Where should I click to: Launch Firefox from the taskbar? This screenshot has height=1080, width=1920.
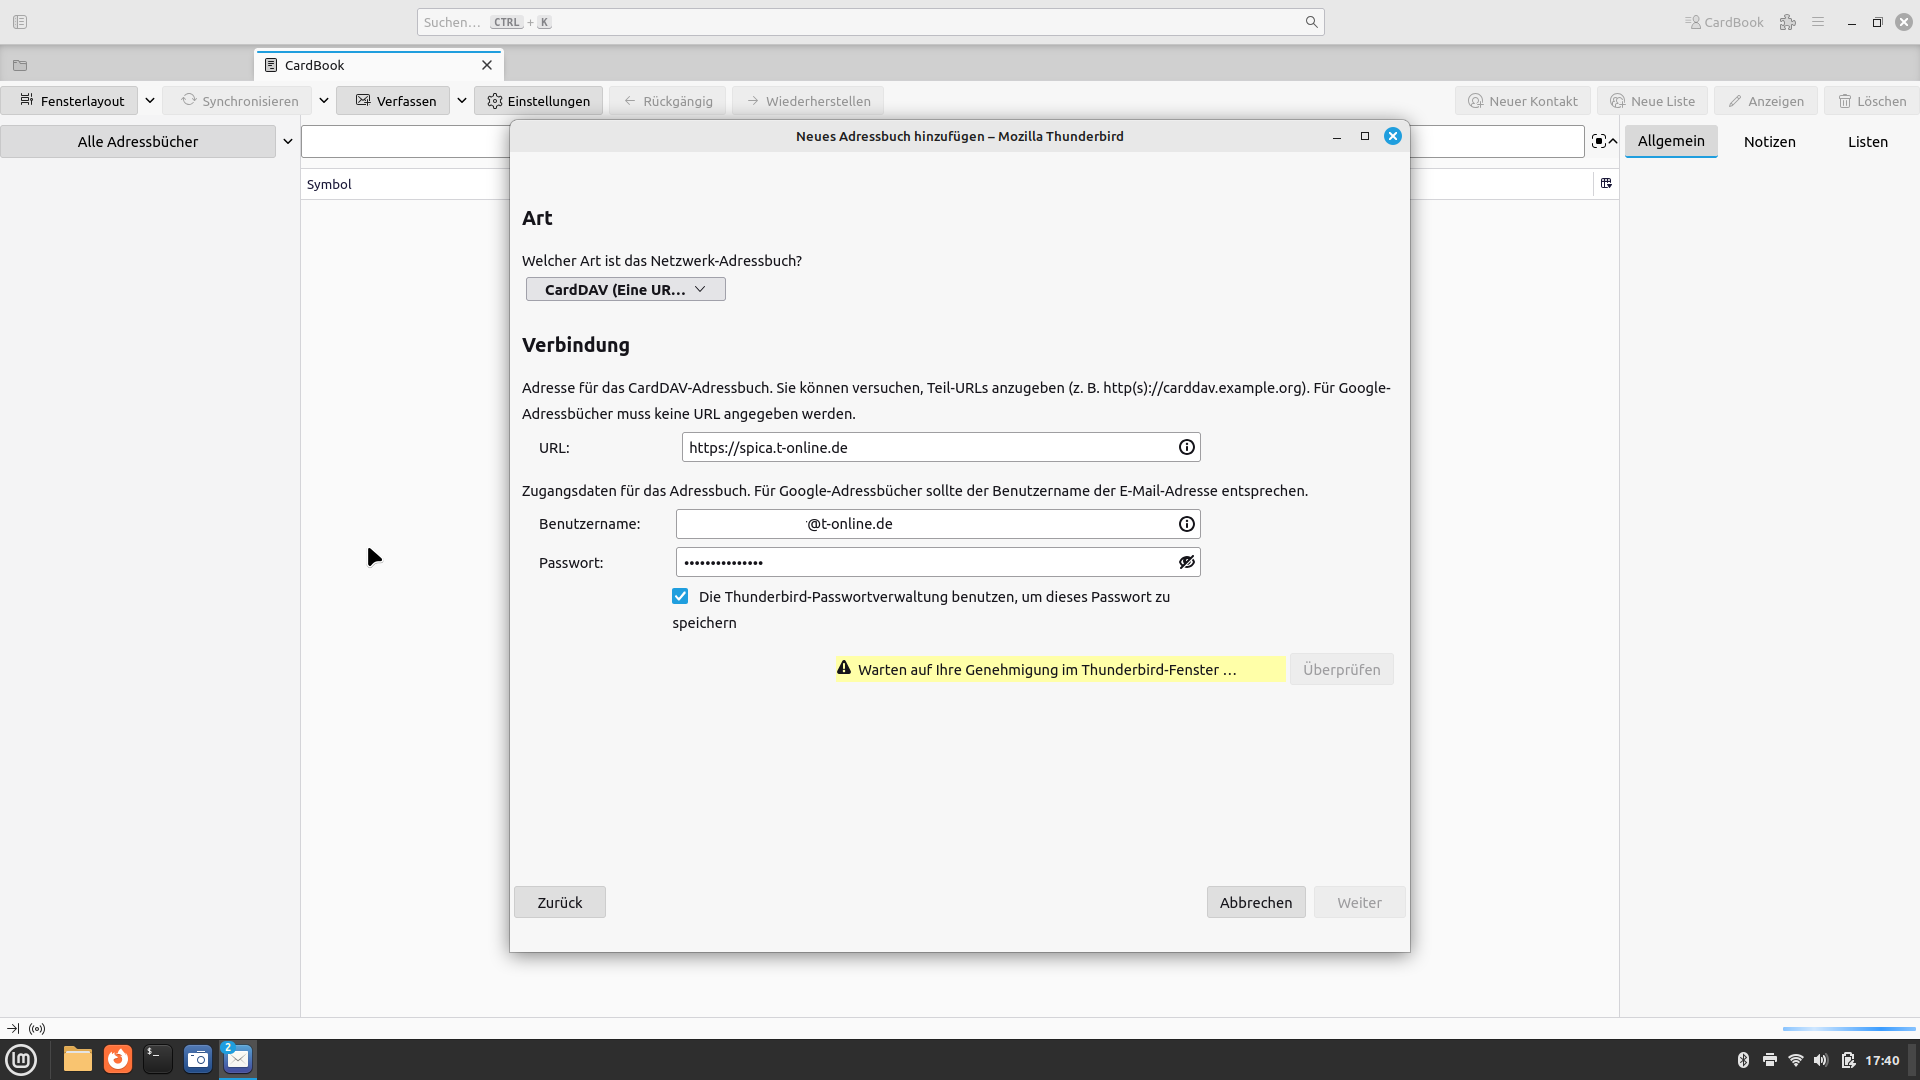coord(118,1059)
